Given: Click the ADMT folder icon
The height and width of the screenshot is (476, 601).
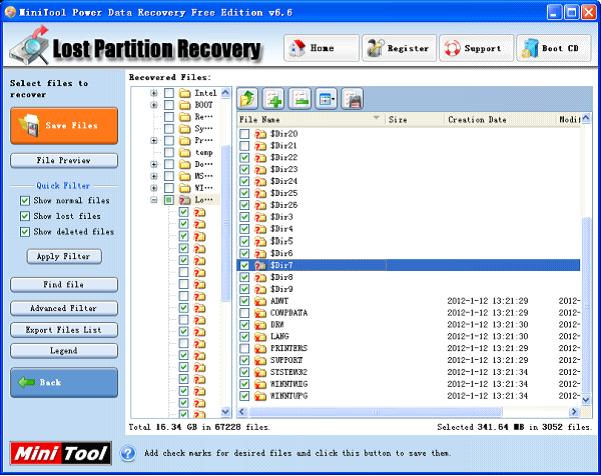Looking at the screenshot, I should (x=261, y=301).
